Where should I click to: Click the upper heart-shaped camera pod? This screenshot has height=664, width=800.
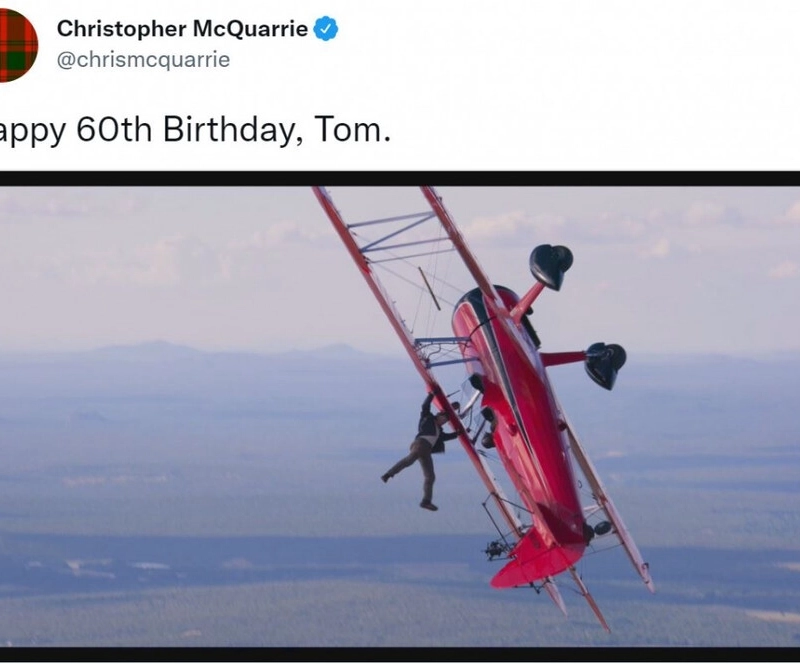point(551,266)
